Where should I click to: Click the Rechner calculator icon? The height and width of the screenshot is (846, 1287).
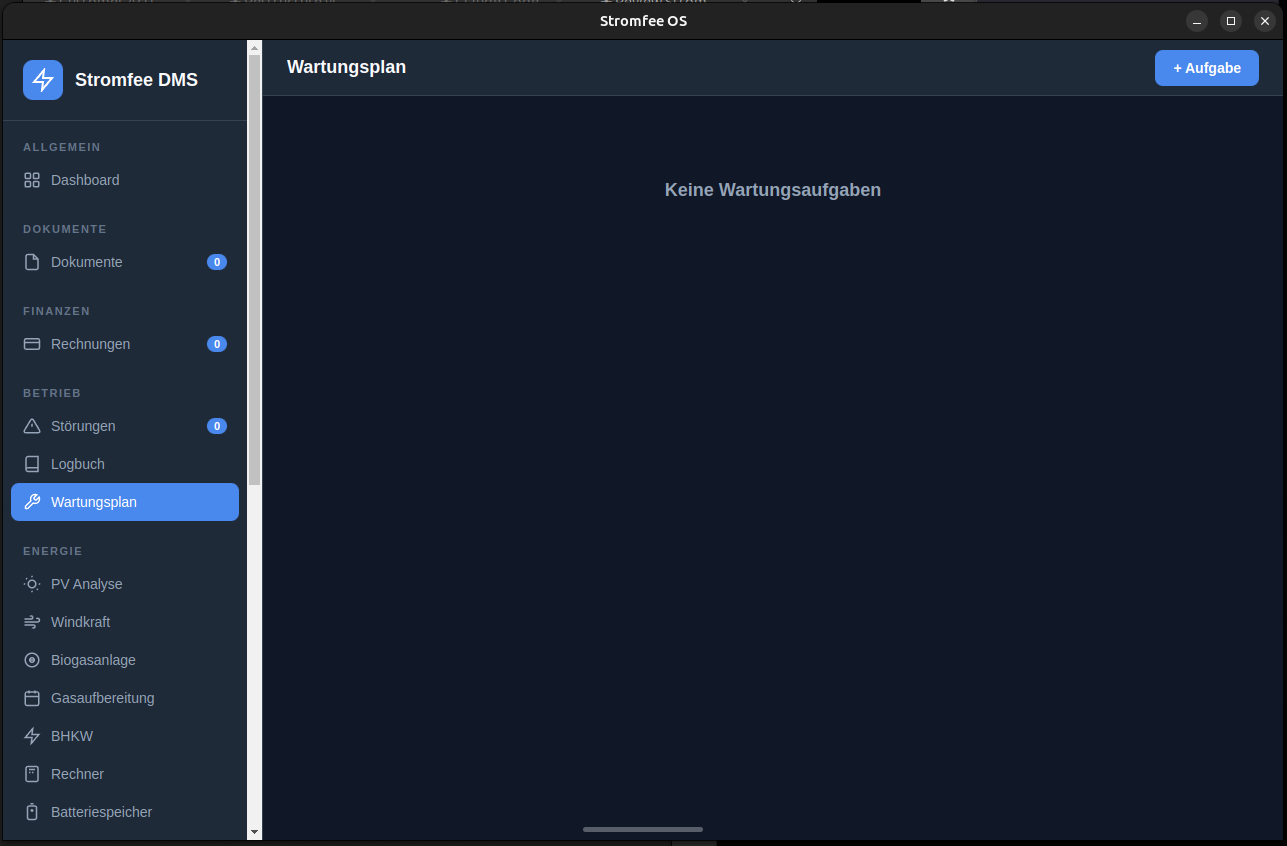(32, 774)
